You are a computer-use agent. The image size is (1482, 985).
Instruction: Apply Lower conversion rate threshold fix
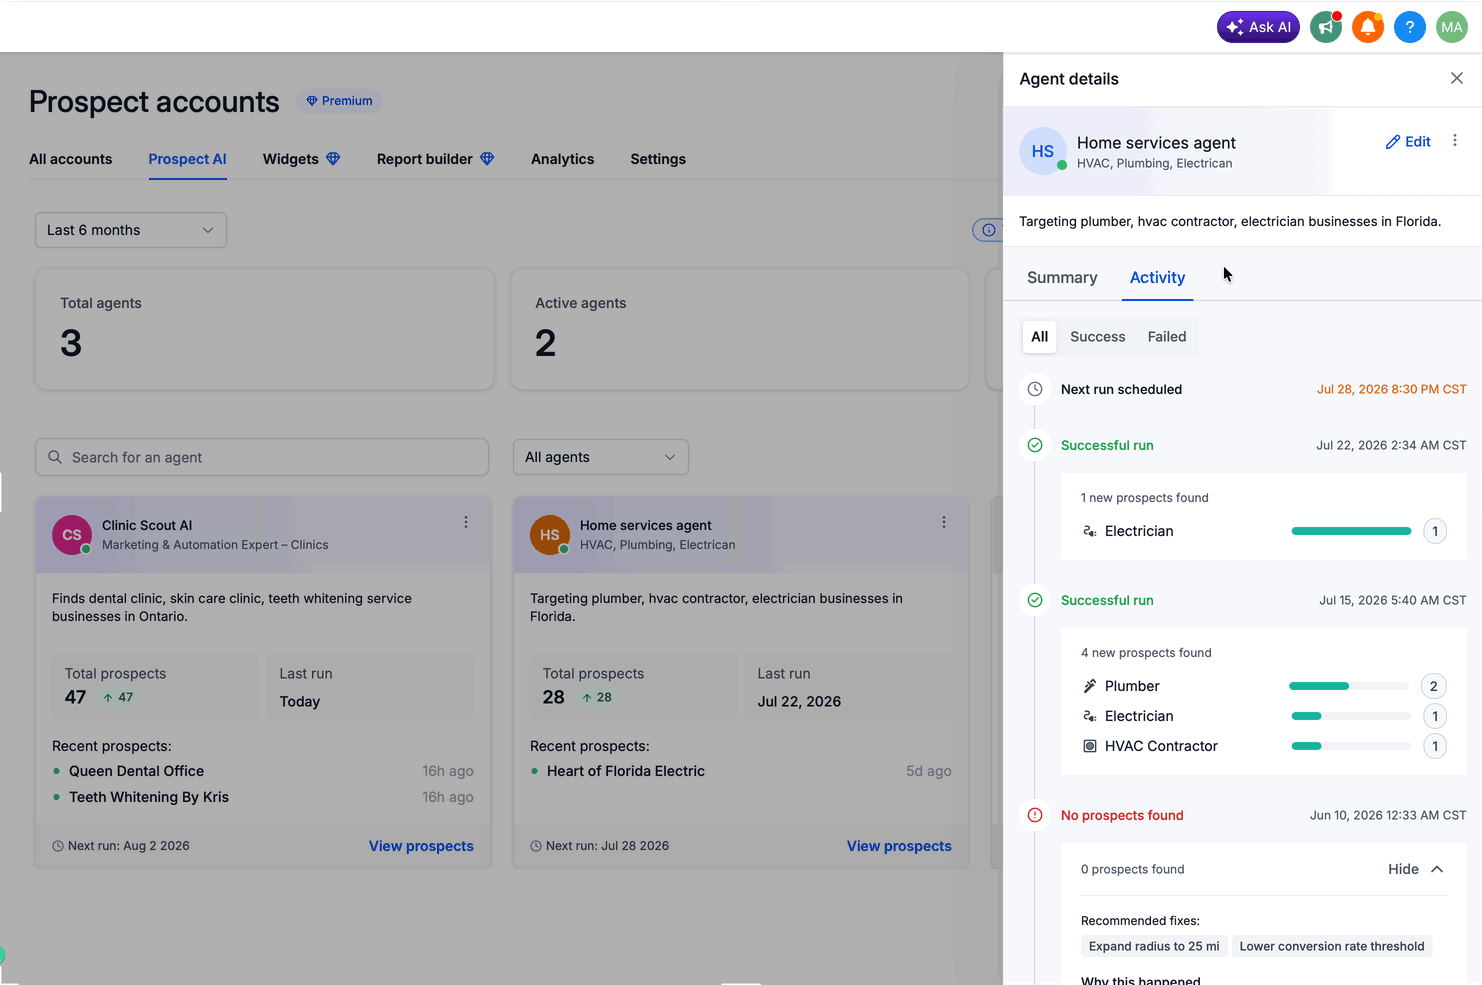coord(1332,946)
